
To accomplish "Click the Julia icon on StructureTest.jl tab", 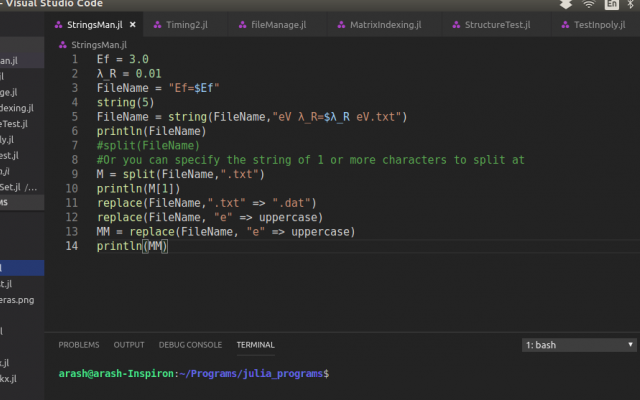I will pos(456,25).
